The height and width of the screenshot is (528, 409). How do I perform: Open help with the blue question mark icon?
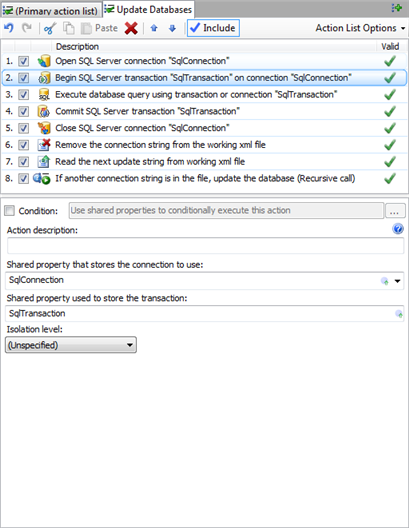click(x=398, y=229)
